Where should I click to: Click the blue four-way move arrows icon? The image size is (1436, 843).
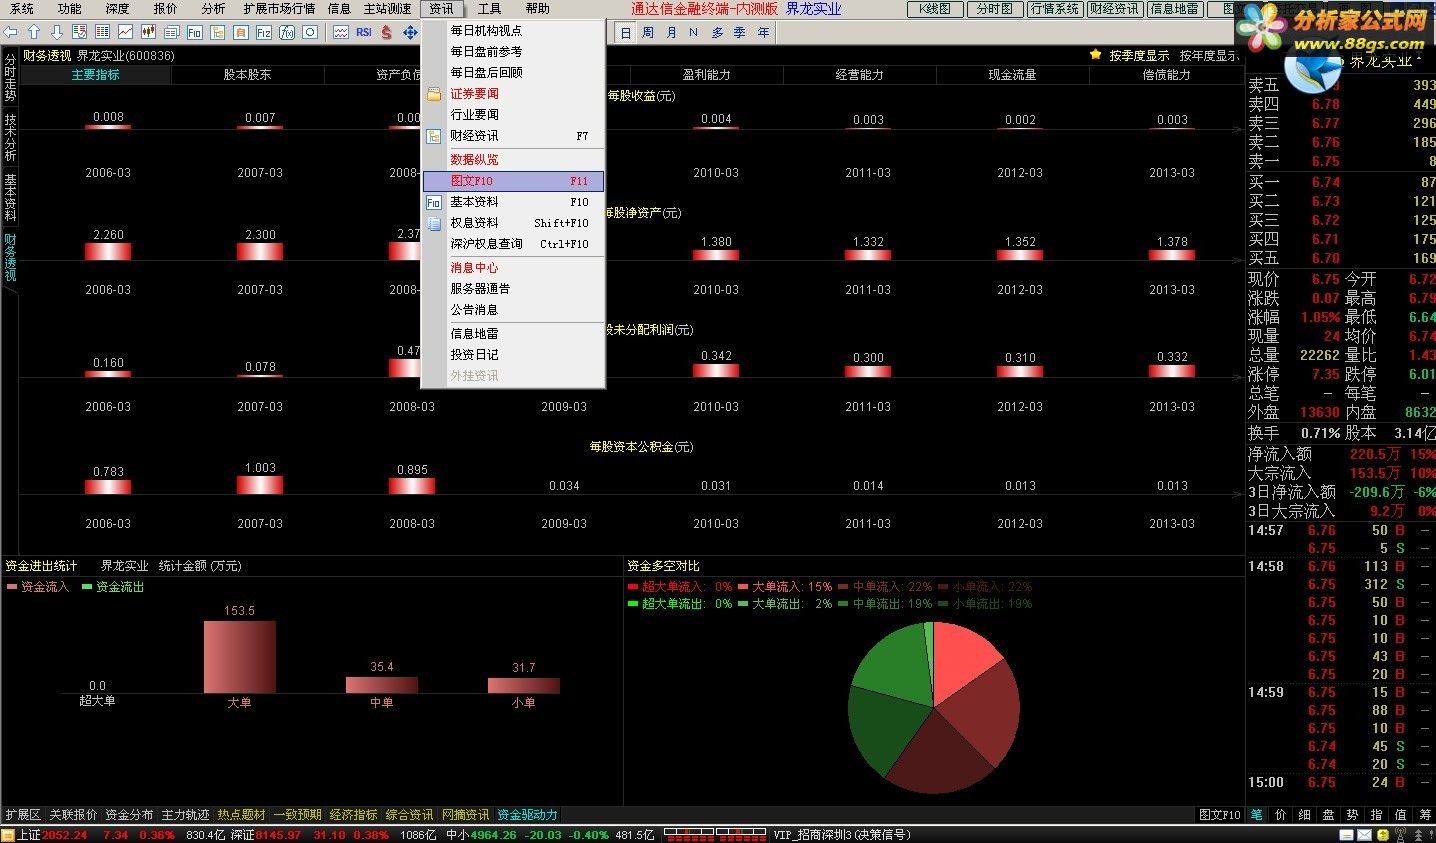click(x=410, y=32)
